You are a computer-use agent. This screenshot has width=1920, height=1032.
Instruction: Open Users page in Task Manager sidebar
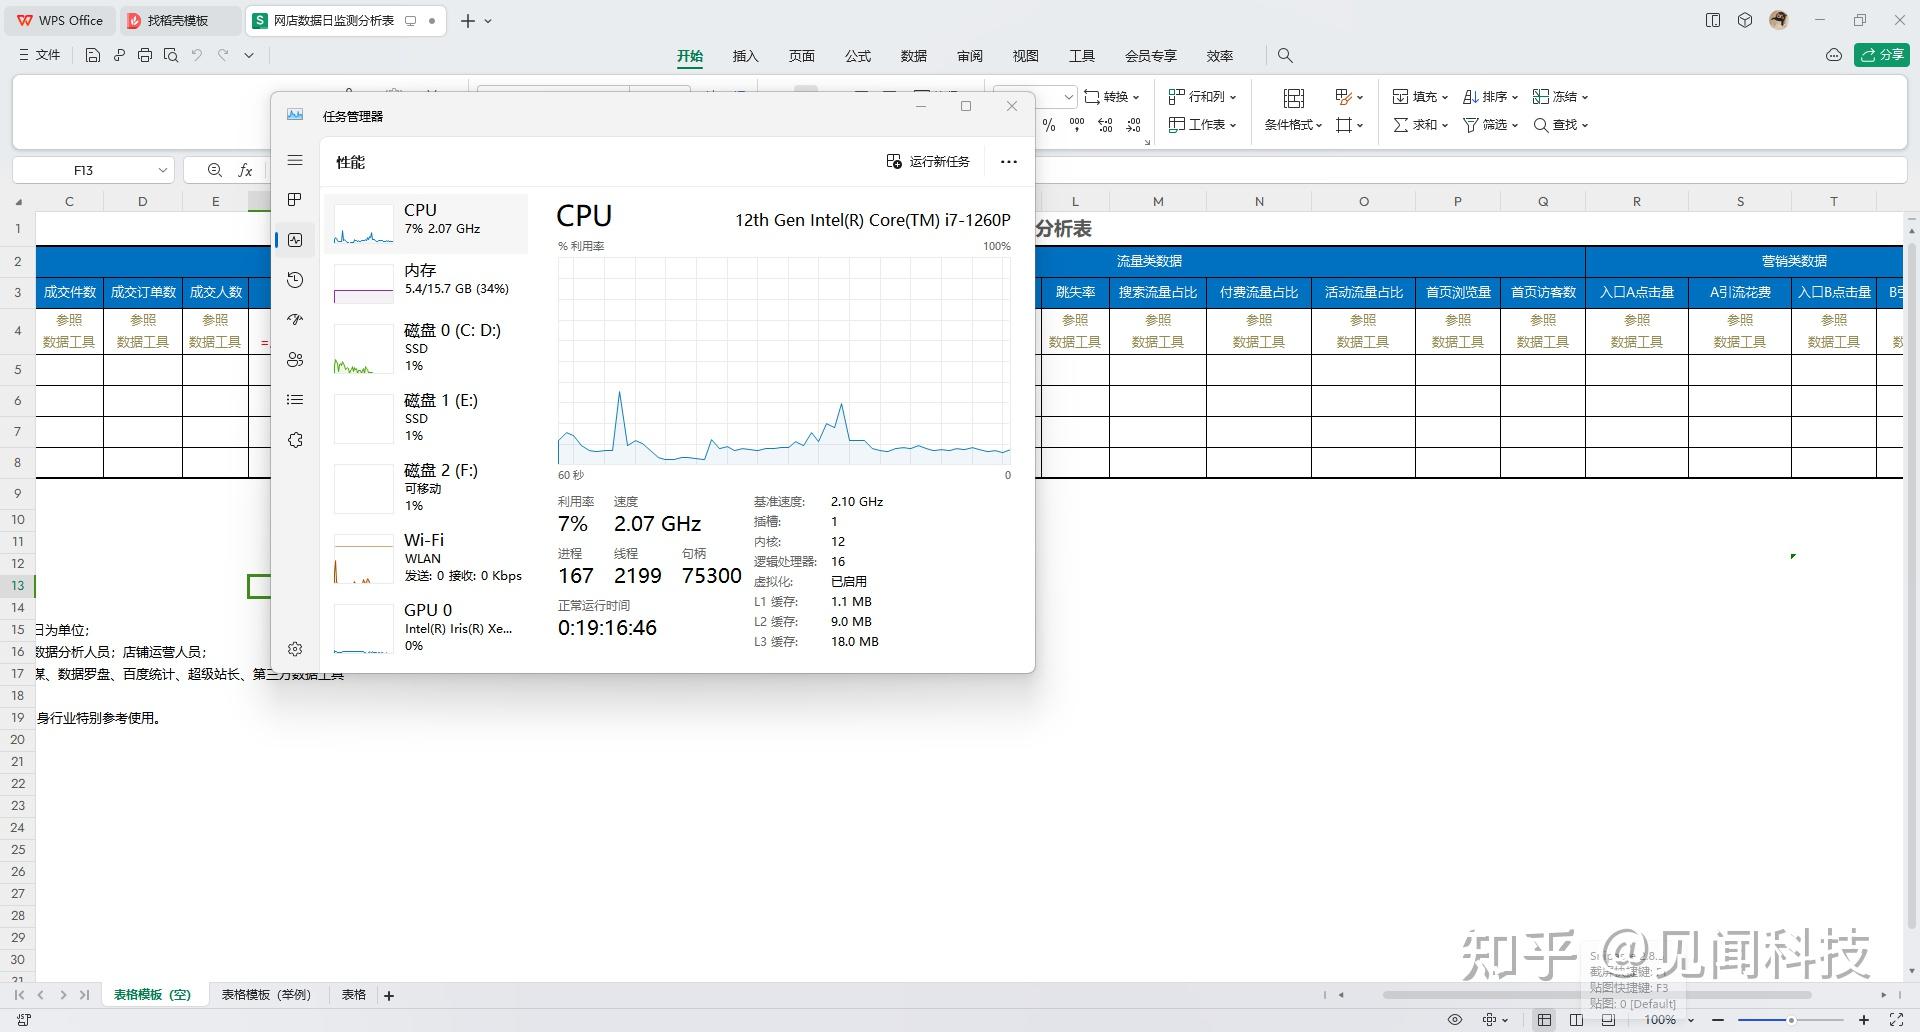pyautogui.click(x=294, y=360)
